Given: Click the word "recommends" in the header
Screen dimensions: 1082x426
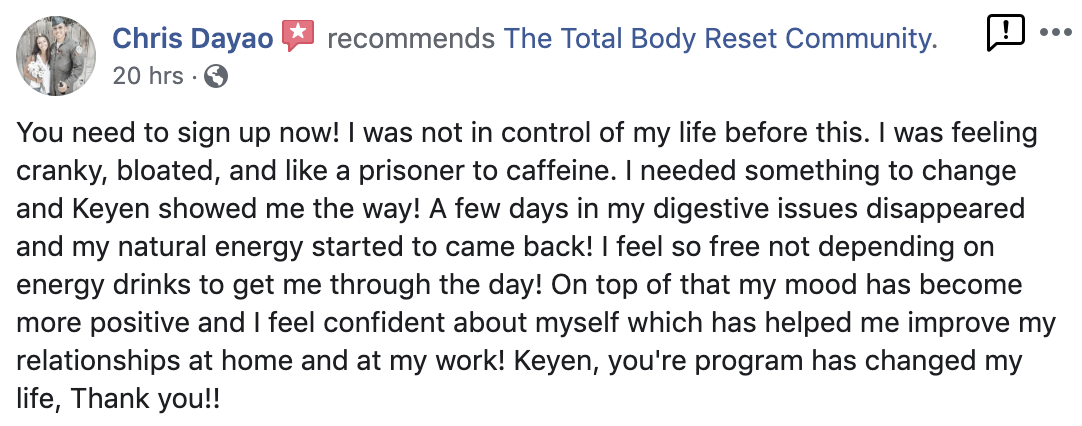Looking at the screenshot, I should pyautogui.click(x=410, y=38).
